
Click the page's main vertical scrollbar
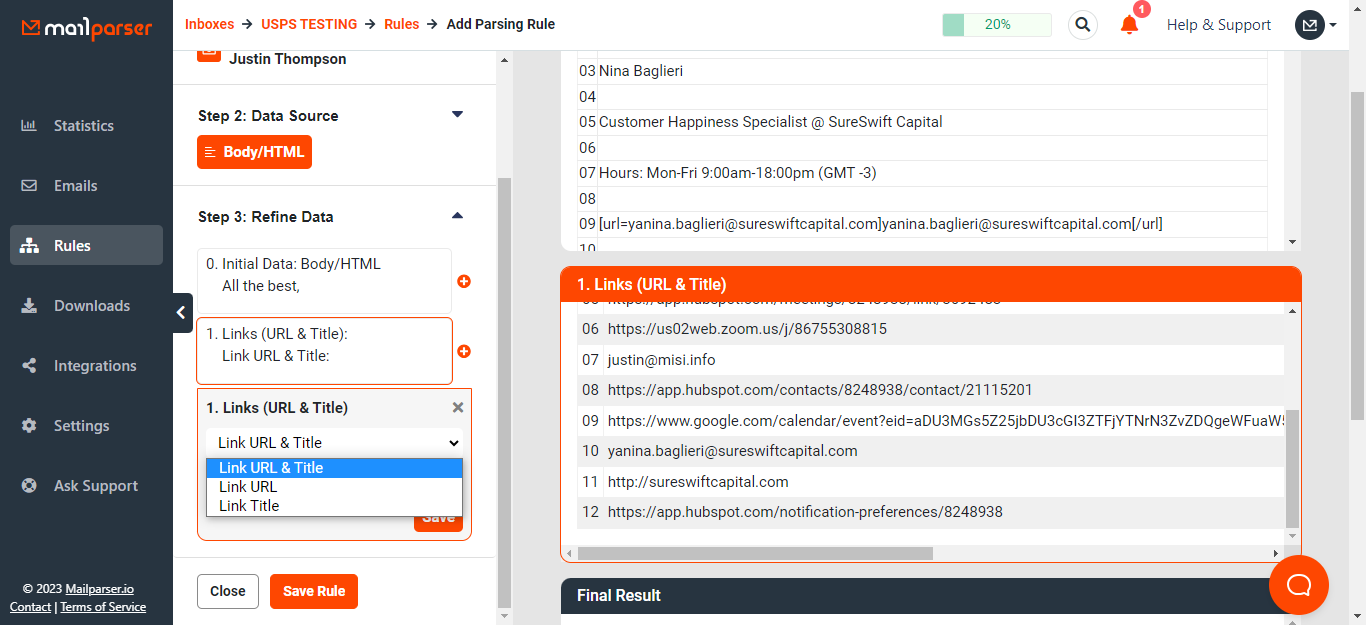pos(1358,255)
